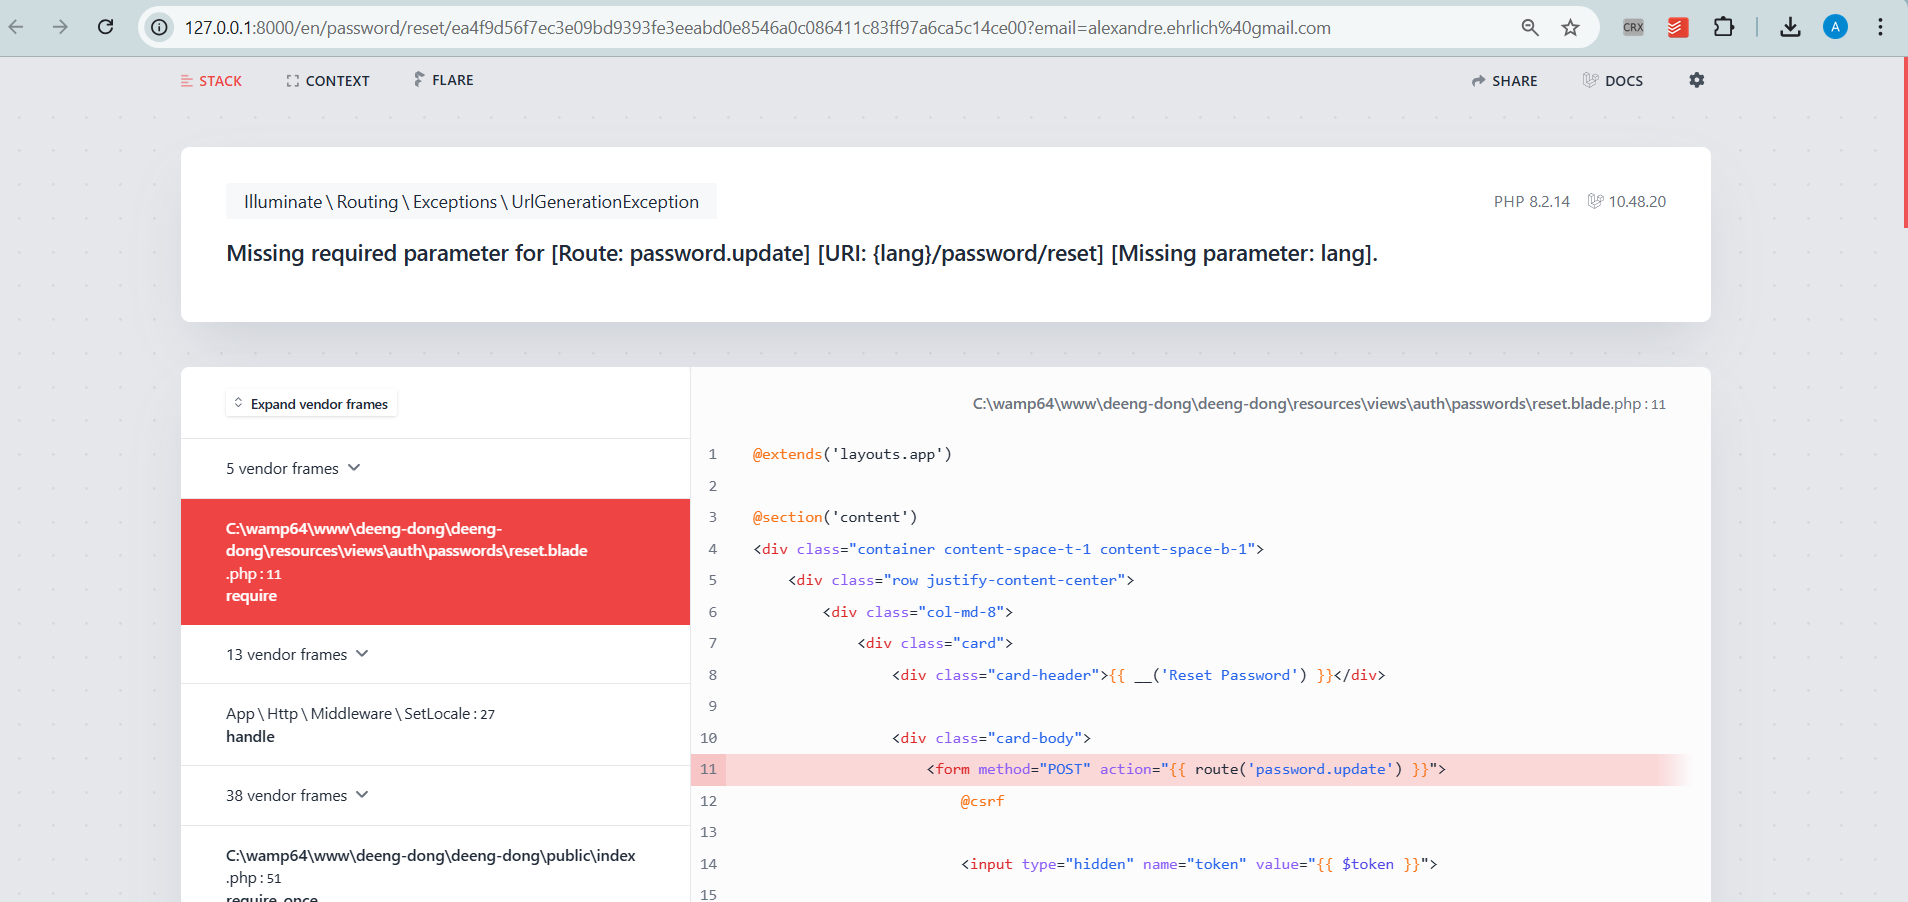Bookmark this page with the star icon
1908x902 pixels.
(1570, 27)
